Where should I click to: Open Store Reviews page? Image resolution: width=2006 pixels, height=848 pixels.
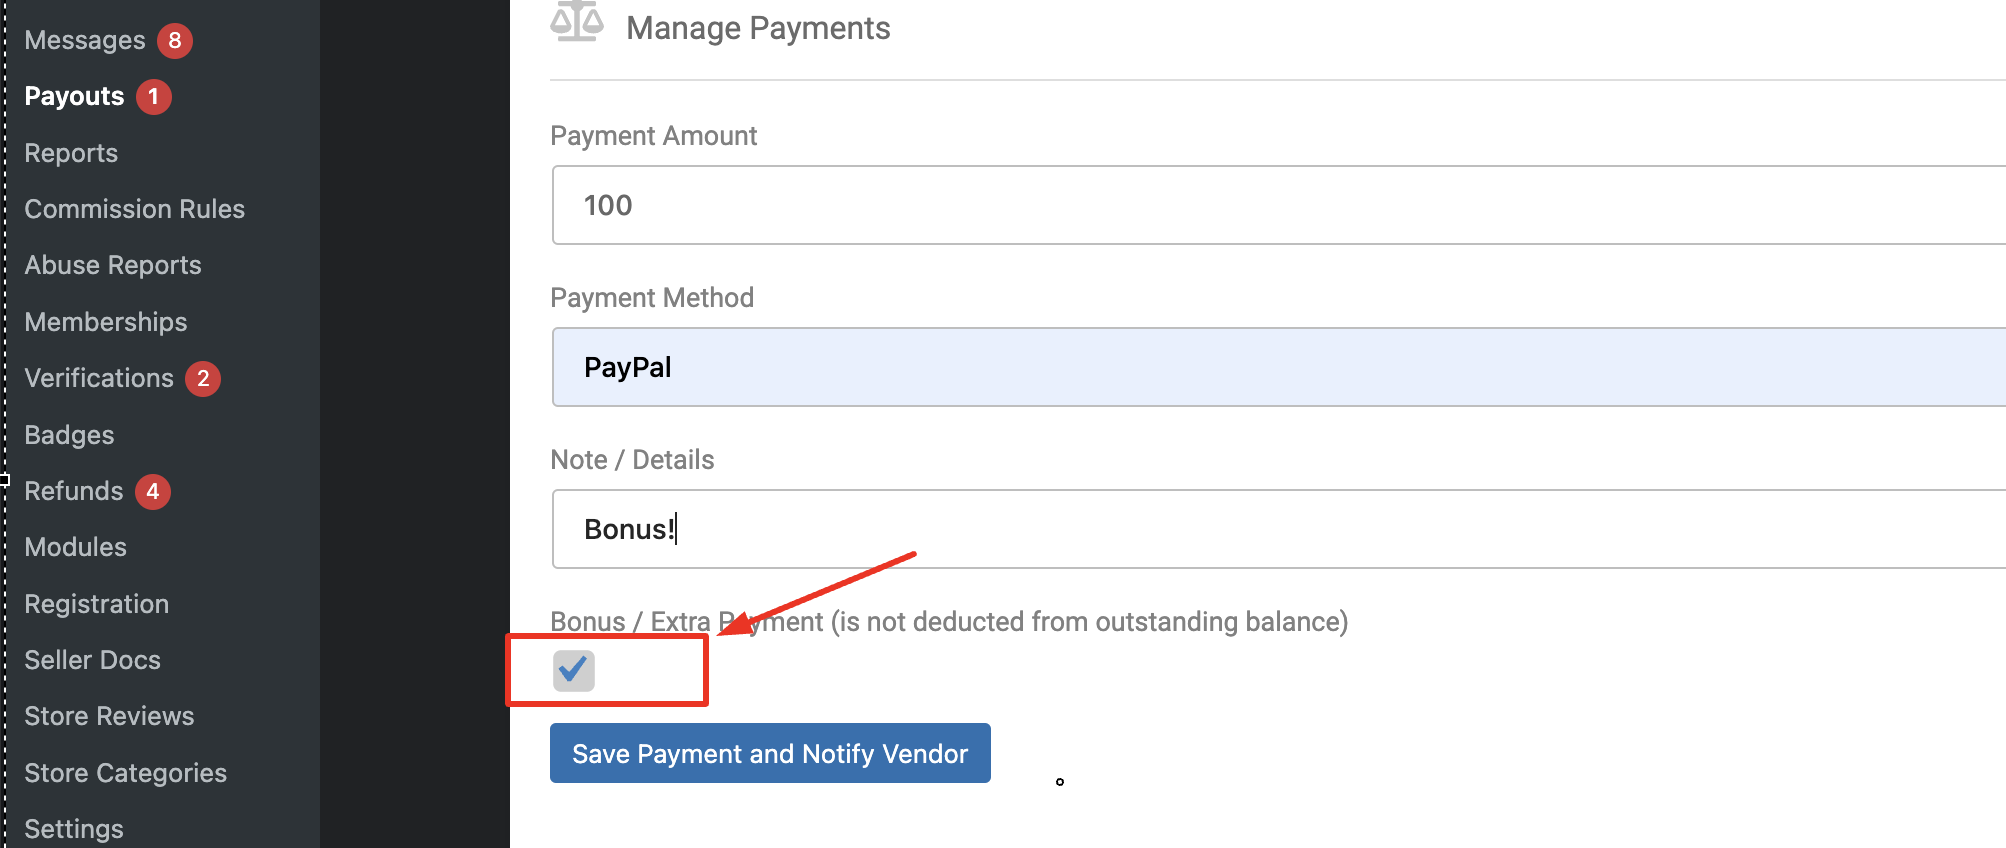[x=110, y=716]
